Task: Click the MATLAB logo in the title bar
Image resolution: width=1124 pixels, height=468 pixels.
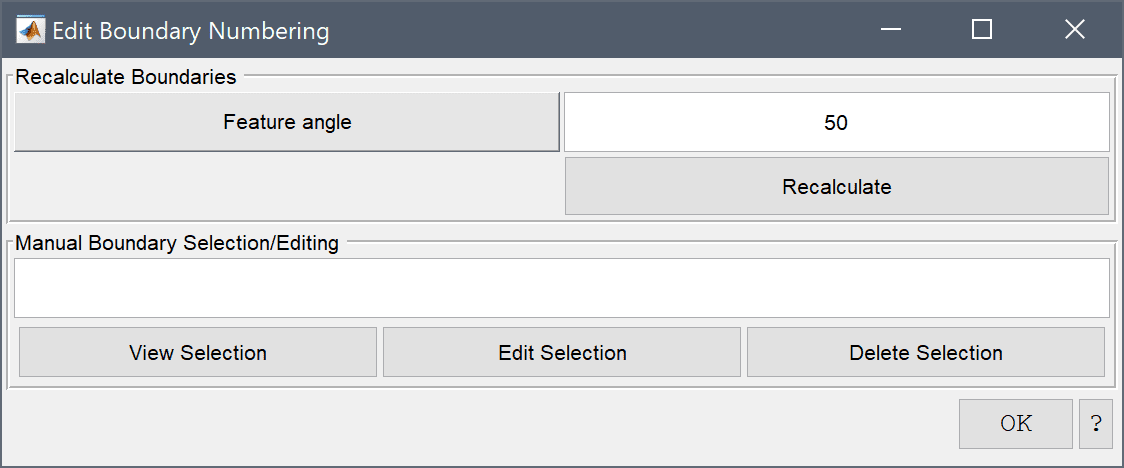Action: [x=30, y=30]
